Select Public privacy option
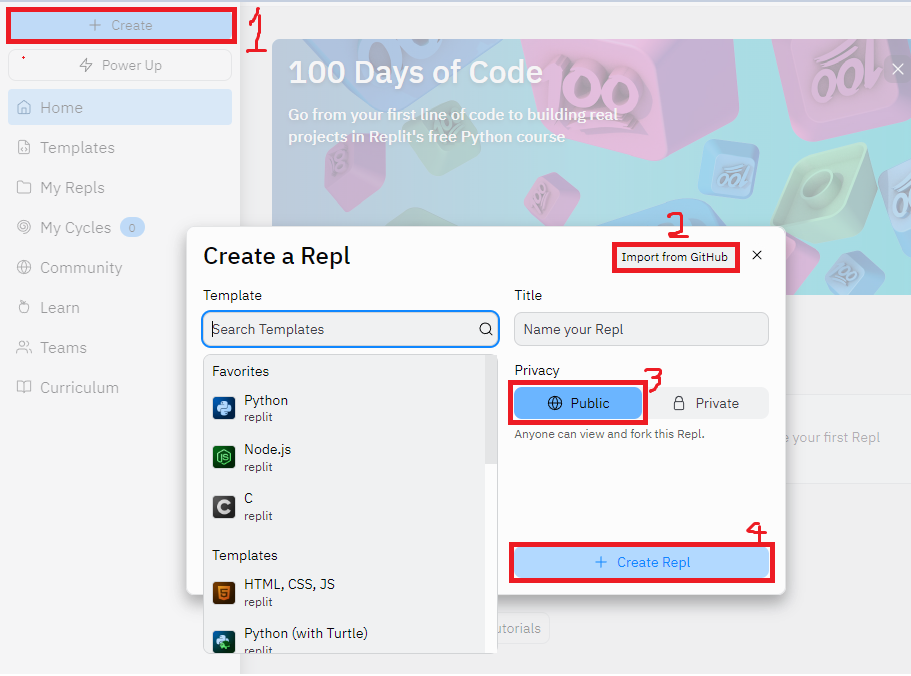Viewport: 911px width, 676px height. tap(578, 403)
